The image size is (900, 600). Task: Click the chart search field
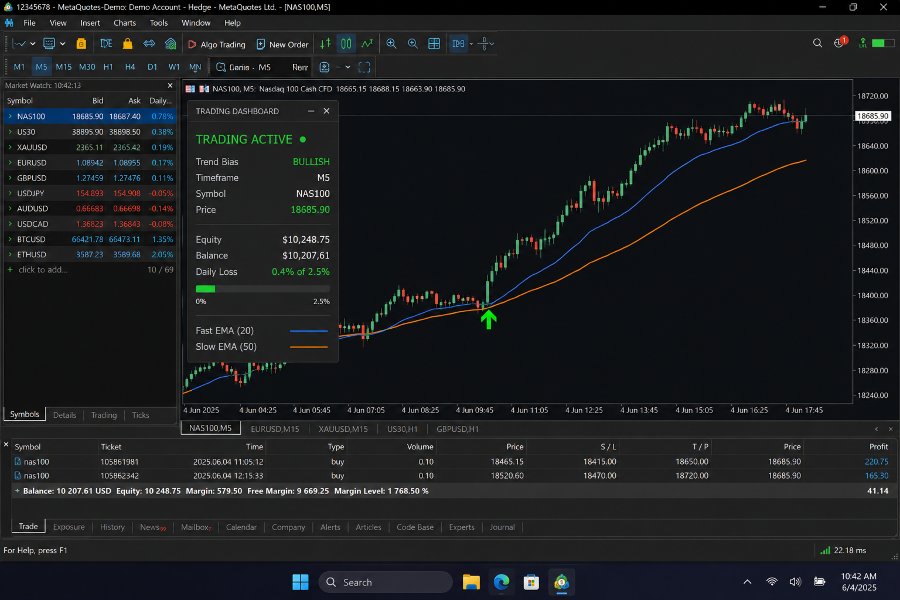pos(261,67)
